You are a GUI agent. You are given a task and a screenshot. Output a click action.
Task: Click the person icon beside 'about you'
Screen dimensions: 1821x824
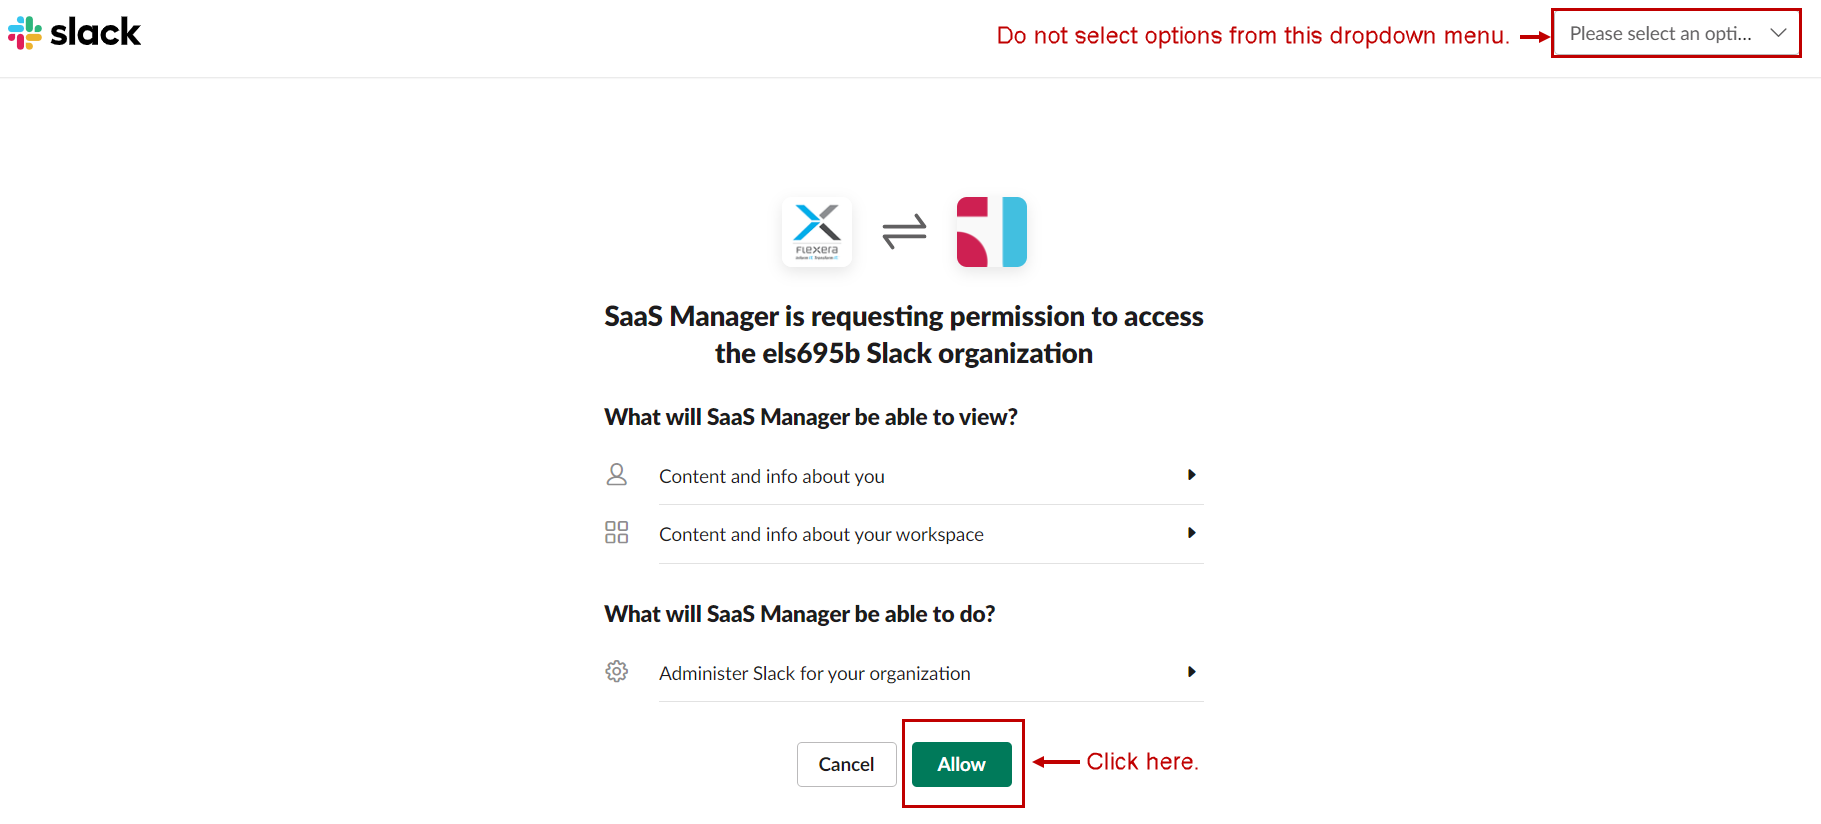[x=617, y=475]
